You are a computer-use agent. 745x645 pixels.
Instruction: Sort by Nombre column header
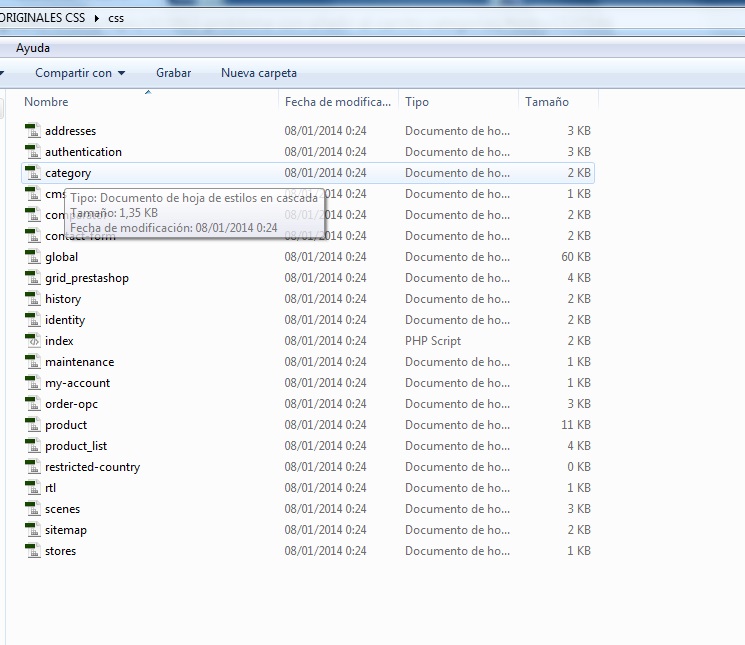point(46,102)
